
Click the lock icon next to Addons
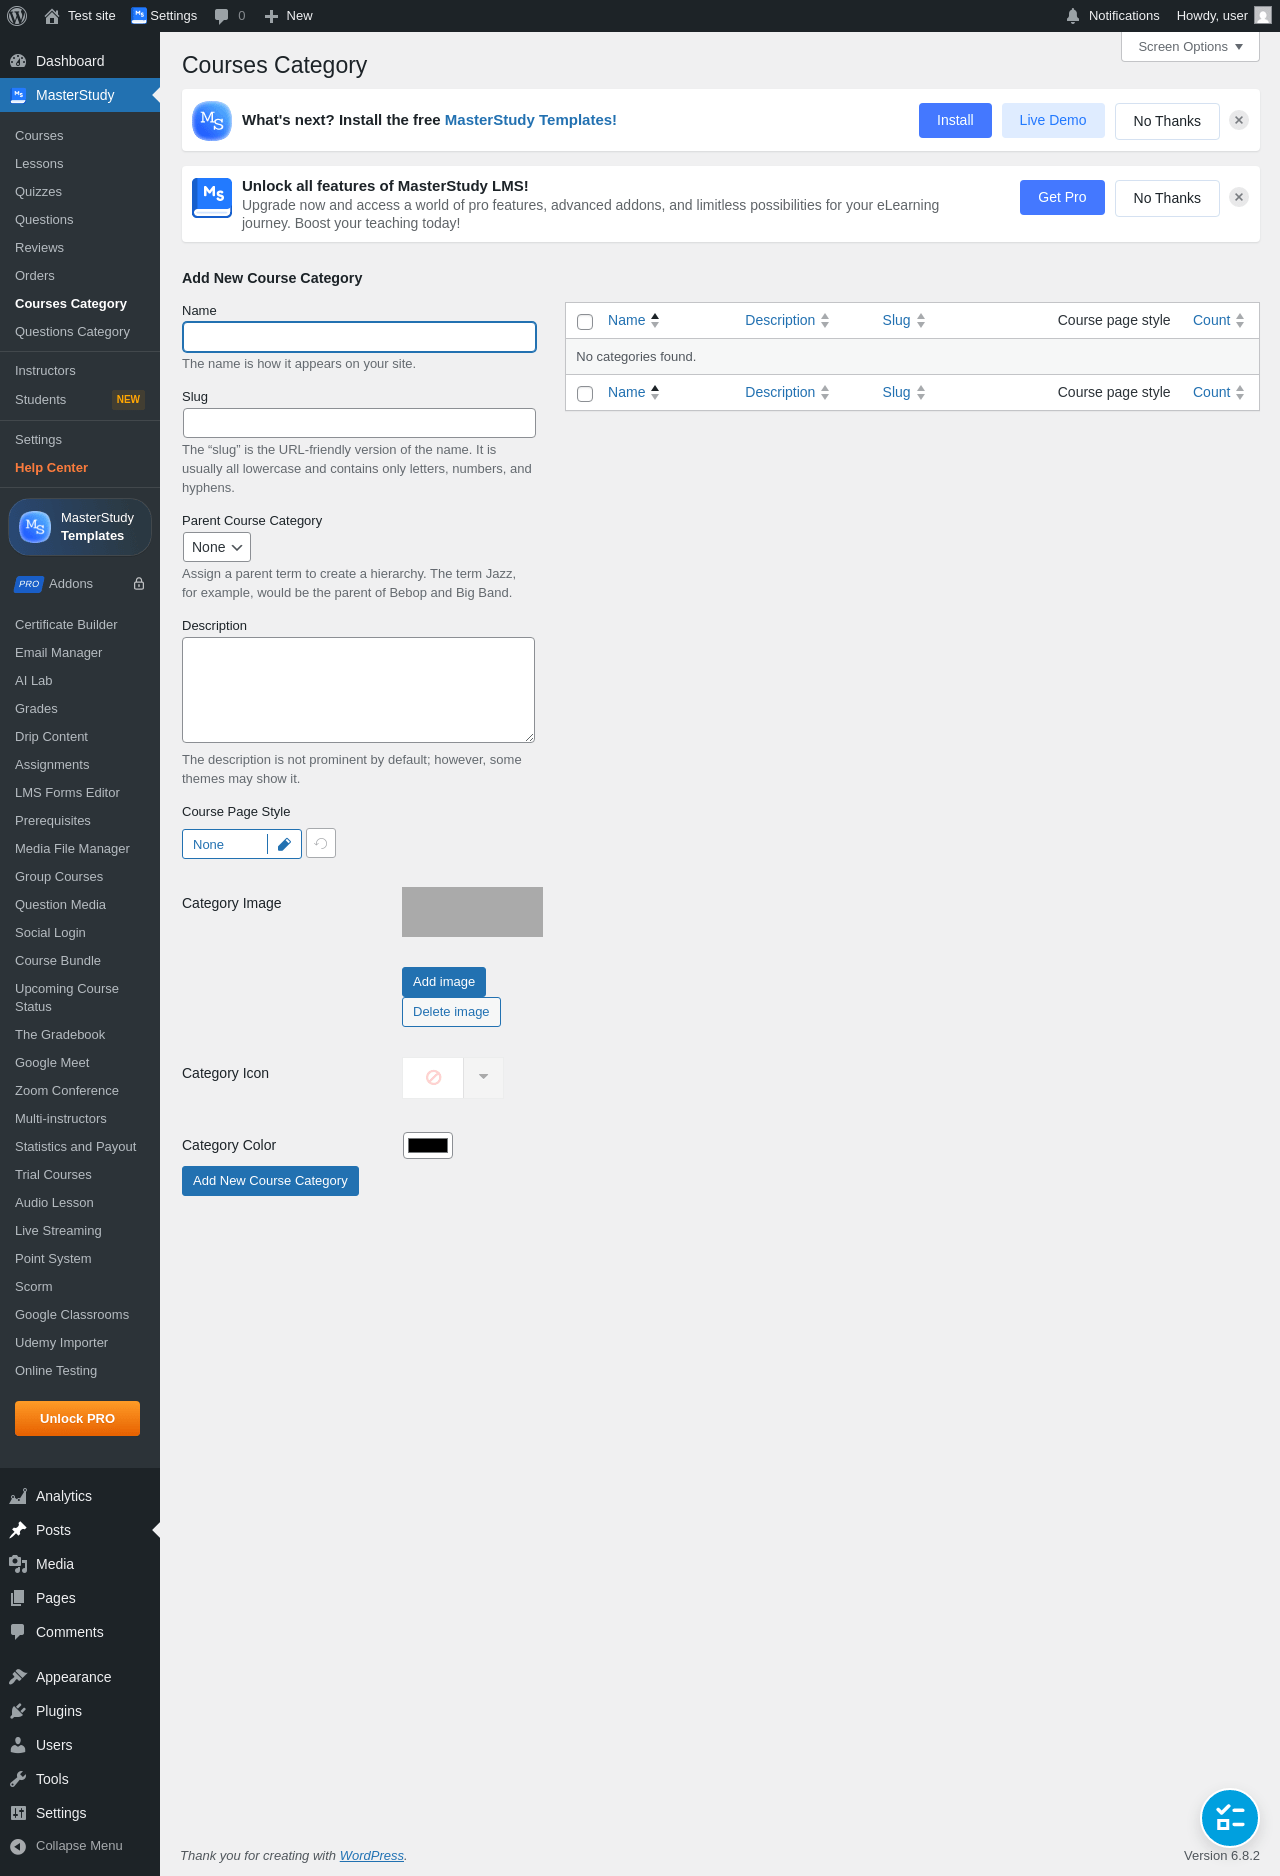click(x=139, y=584)
